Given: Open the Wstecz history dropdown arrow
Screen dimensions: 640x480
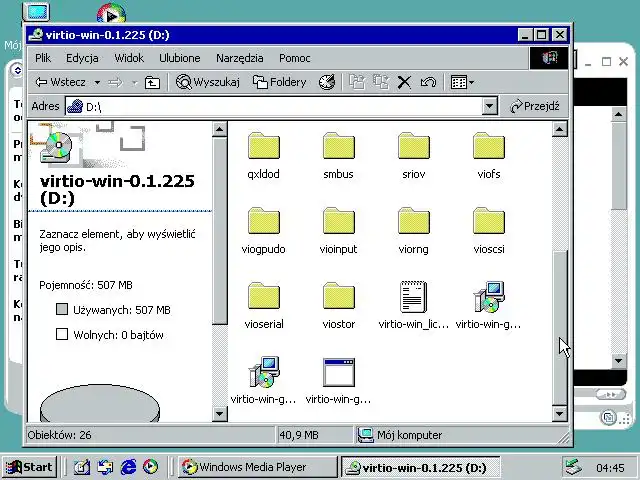Looking at the screenshot, I should tap(97, 82).
